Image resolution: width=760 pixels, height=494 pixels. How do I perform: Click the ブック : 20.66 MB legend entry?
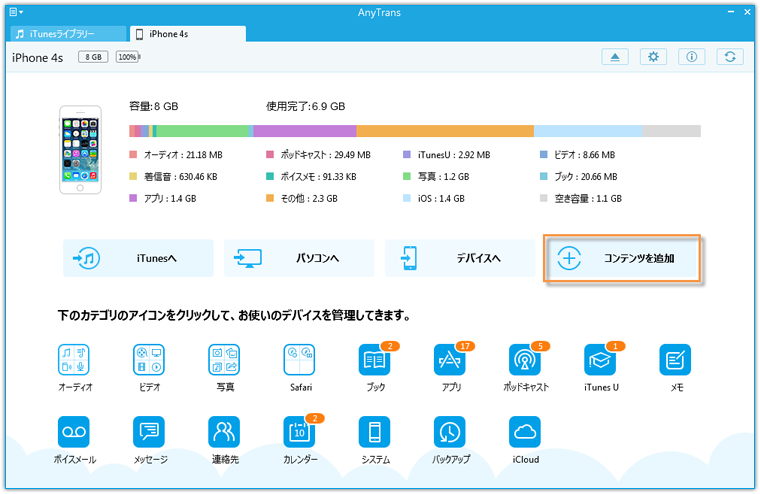click(579, 176)
